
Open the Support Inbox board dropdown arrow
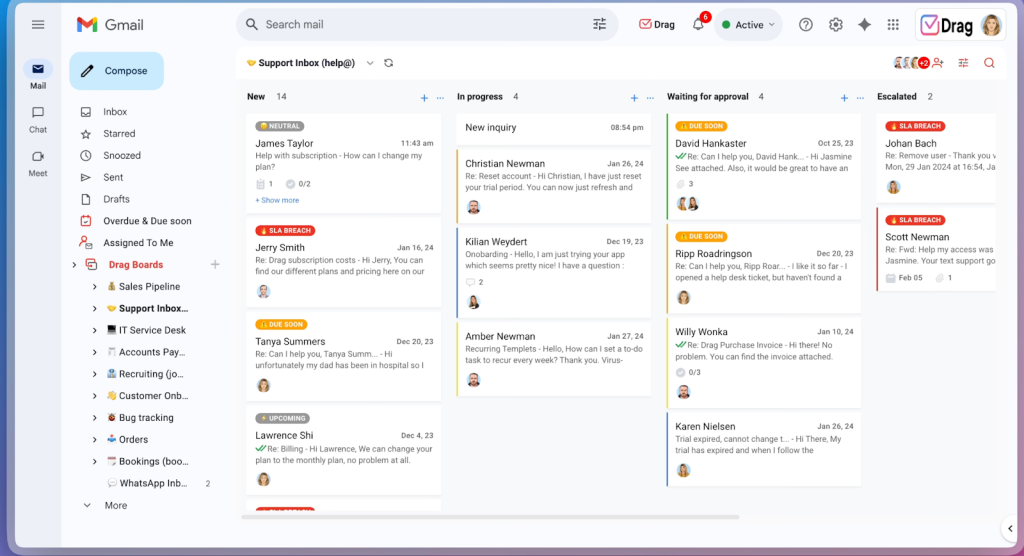point(370,63)
